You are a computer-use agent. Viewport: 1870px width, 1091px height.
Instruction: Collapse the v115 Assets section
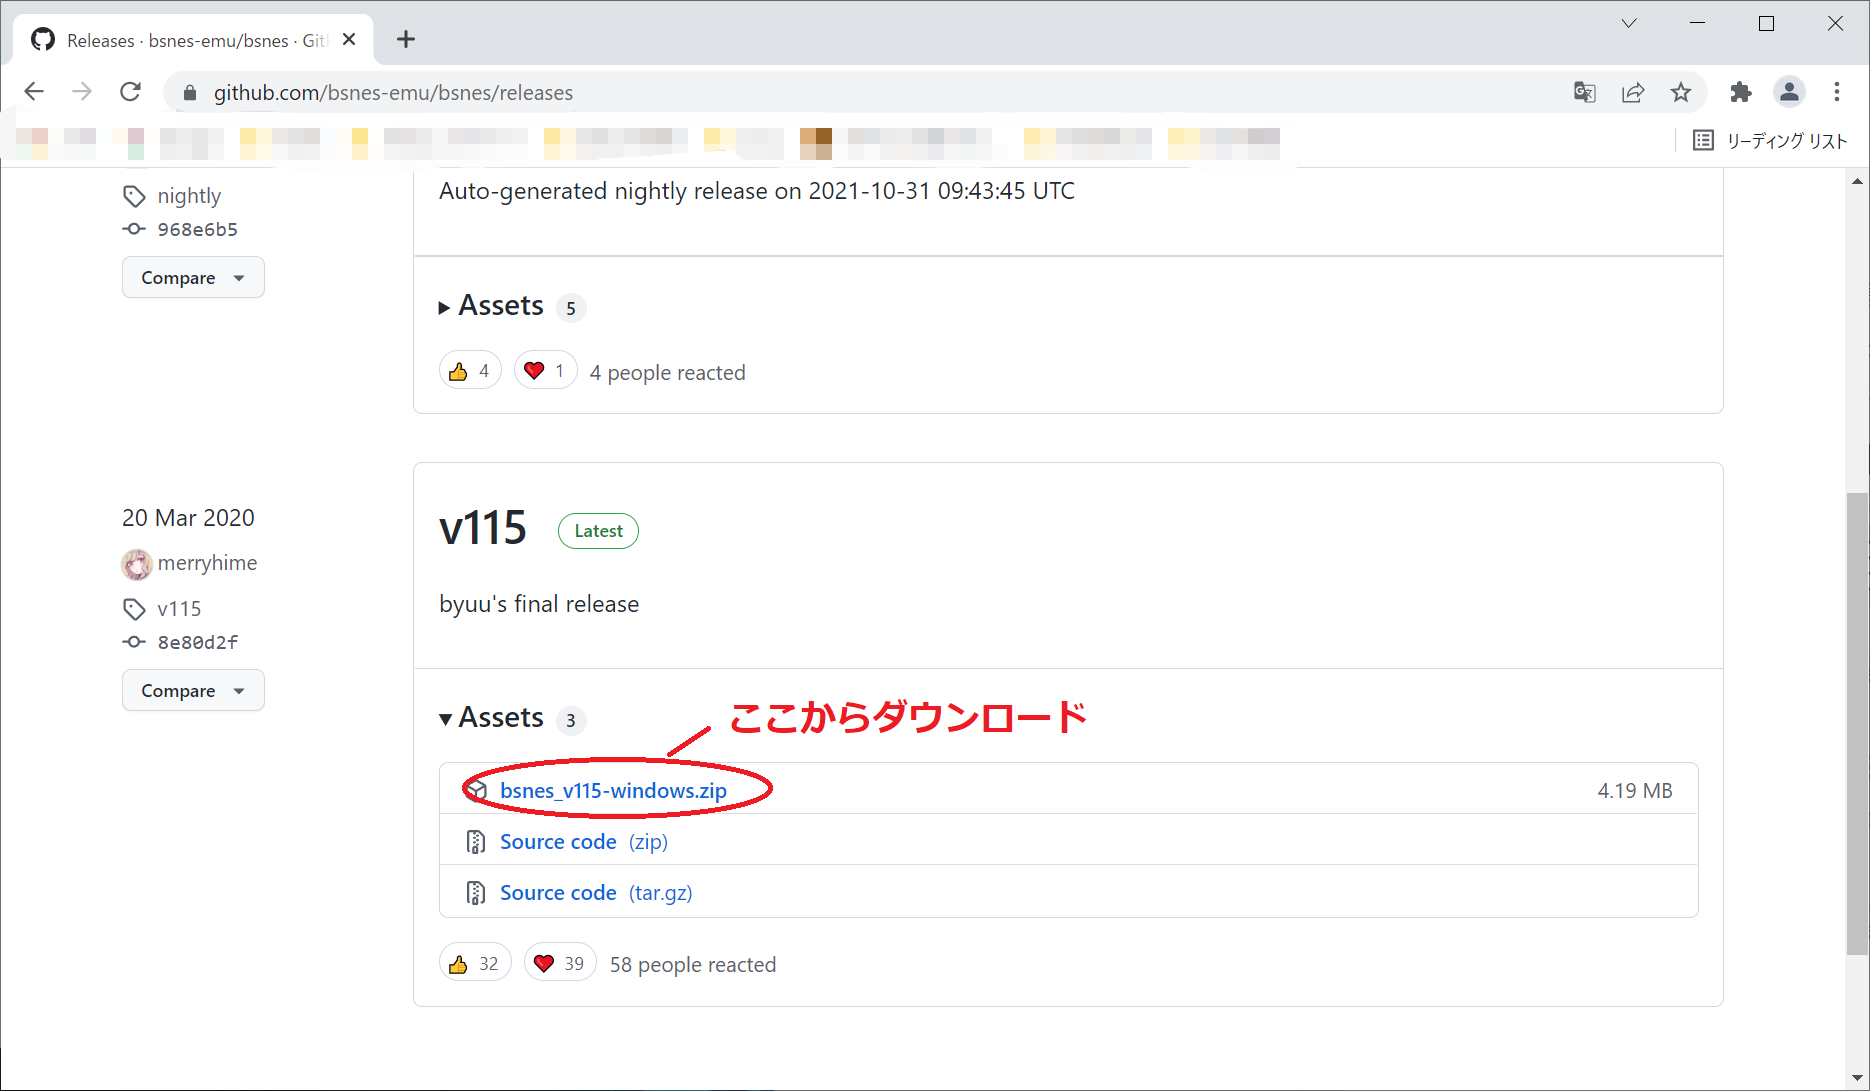pos(492,718)
